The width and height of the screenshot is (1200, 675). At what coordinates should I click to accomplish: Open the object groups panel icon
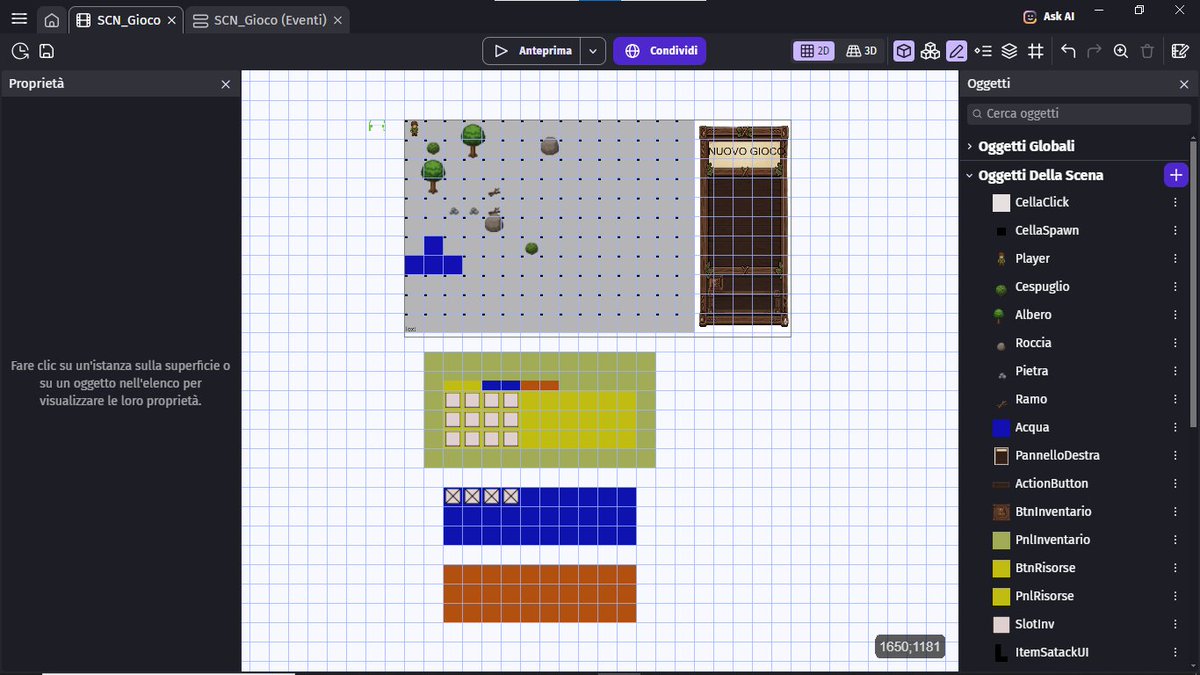(930, 51)
